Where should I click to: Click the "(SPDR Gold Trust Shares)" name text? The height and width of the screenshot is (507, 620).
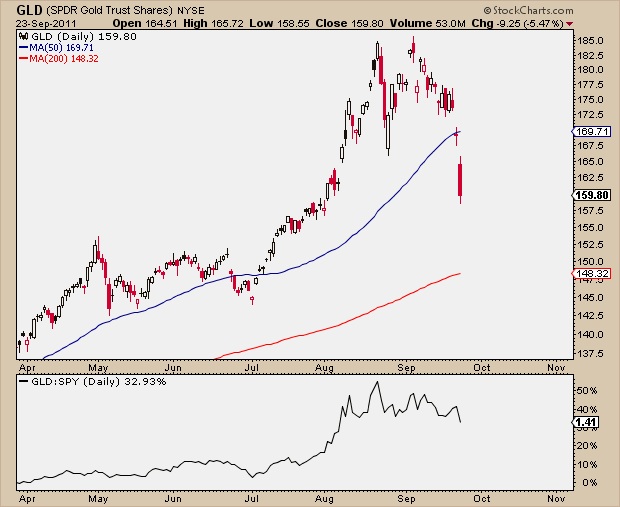[110, 10]
